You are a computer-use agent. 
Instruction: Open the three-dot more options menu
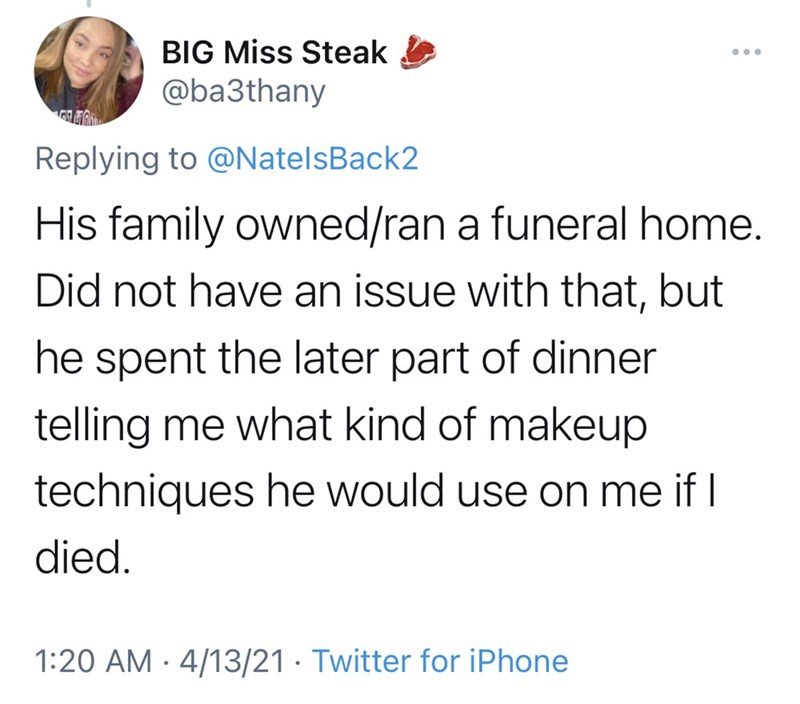[x=745, y=50]
